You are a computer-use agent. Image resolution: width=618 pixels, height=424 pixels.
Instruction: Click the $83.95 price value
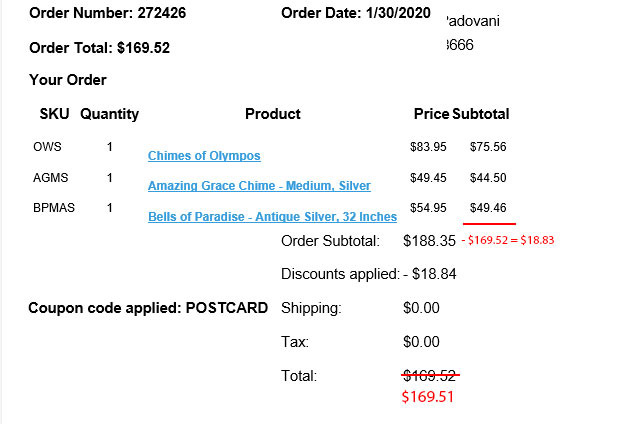(x=428, y=147)
